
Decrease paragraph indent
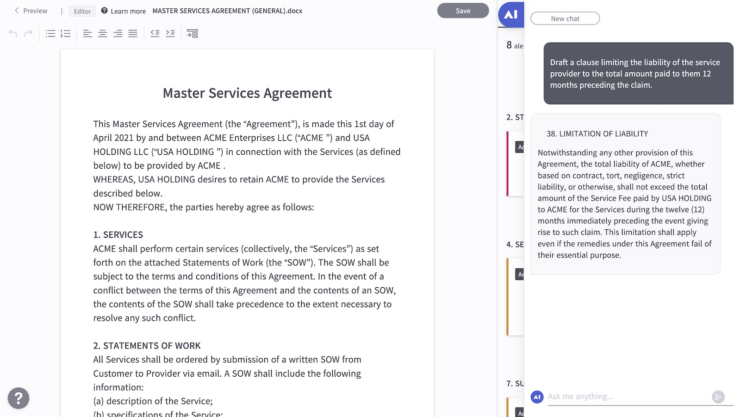[155, 34]
